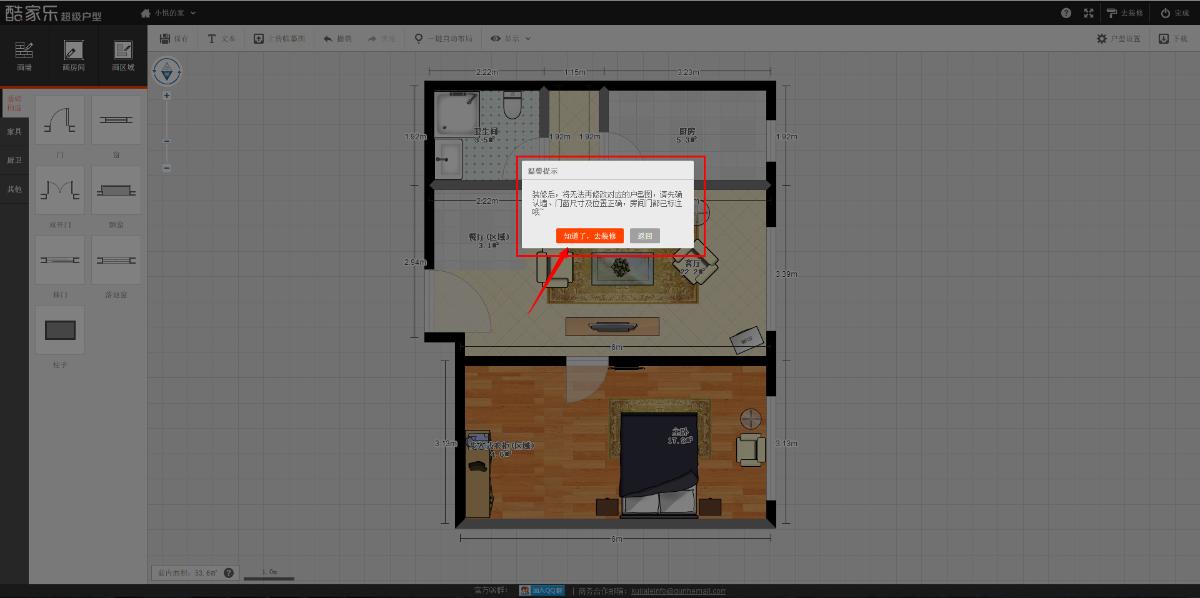This screenshot has width=1200, height=598.
Task: Choose the bay window (飘窗) component
Action: pos(117,190)
